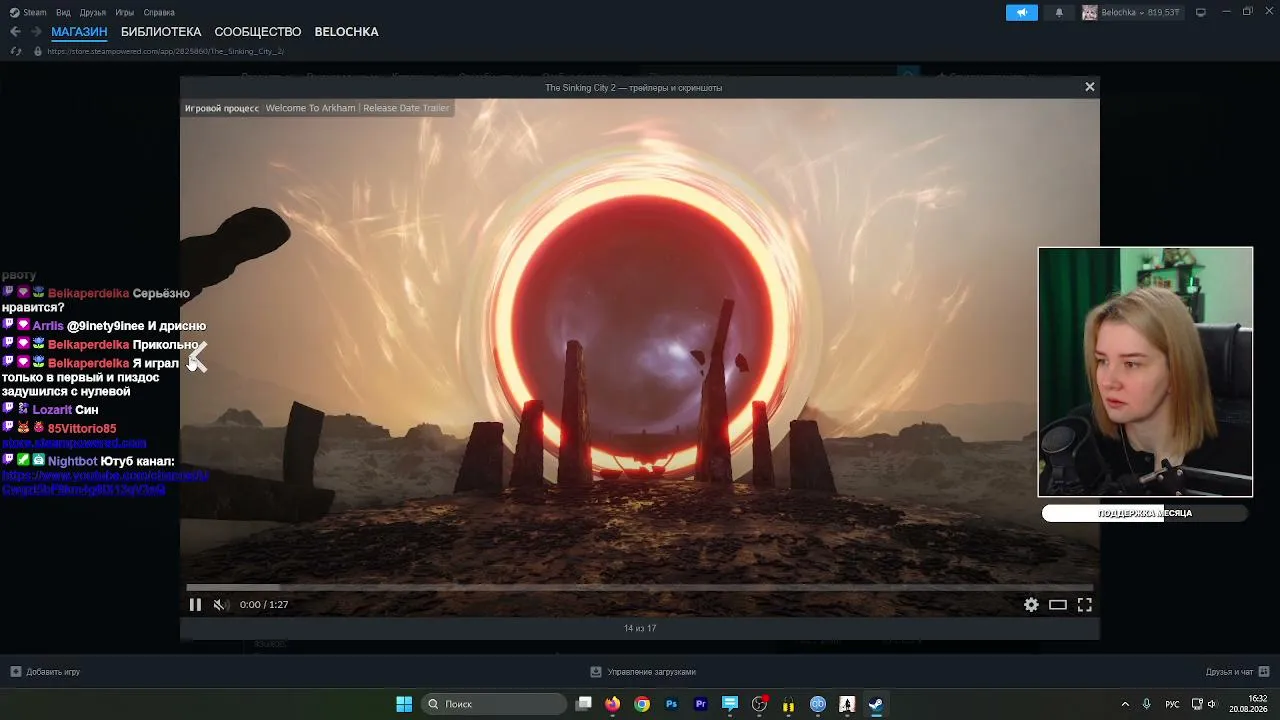Expand the Belochka account dropdown
Viewport: 1280px width, 720px height.
pos(1141,12)
